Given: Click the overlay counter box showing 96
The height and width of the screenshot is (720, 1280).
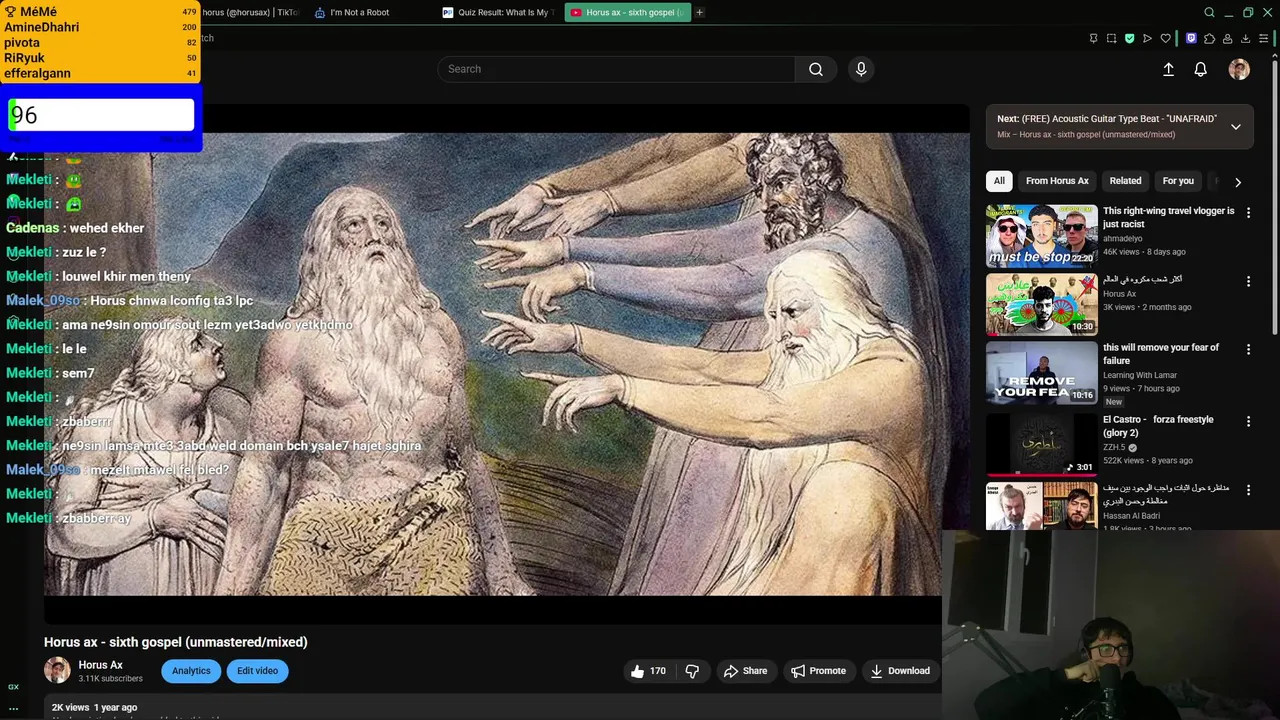Looking at the screenshot, I should pos(101,115).
